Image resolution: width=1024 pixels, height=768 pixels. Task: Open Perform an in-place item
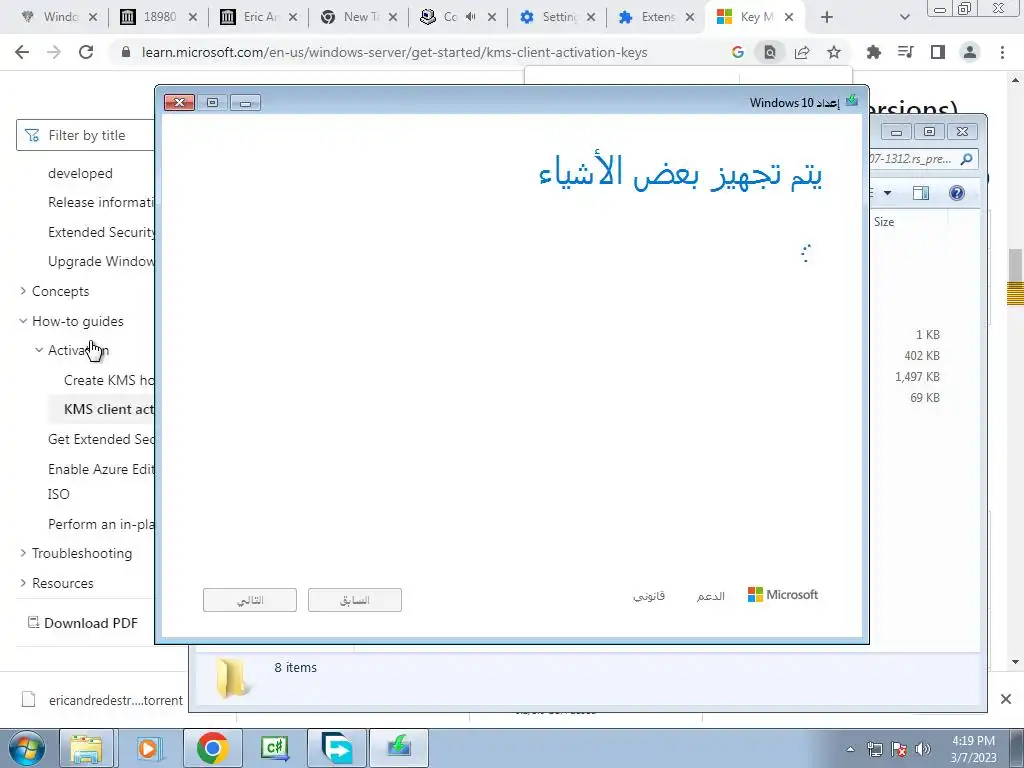[x=101, y=524]
